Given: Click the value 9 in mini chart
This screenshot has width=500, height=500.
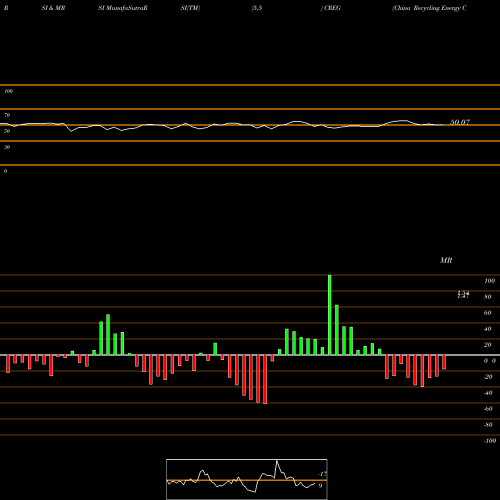Looking at the screenshot, I should [320, 486].
